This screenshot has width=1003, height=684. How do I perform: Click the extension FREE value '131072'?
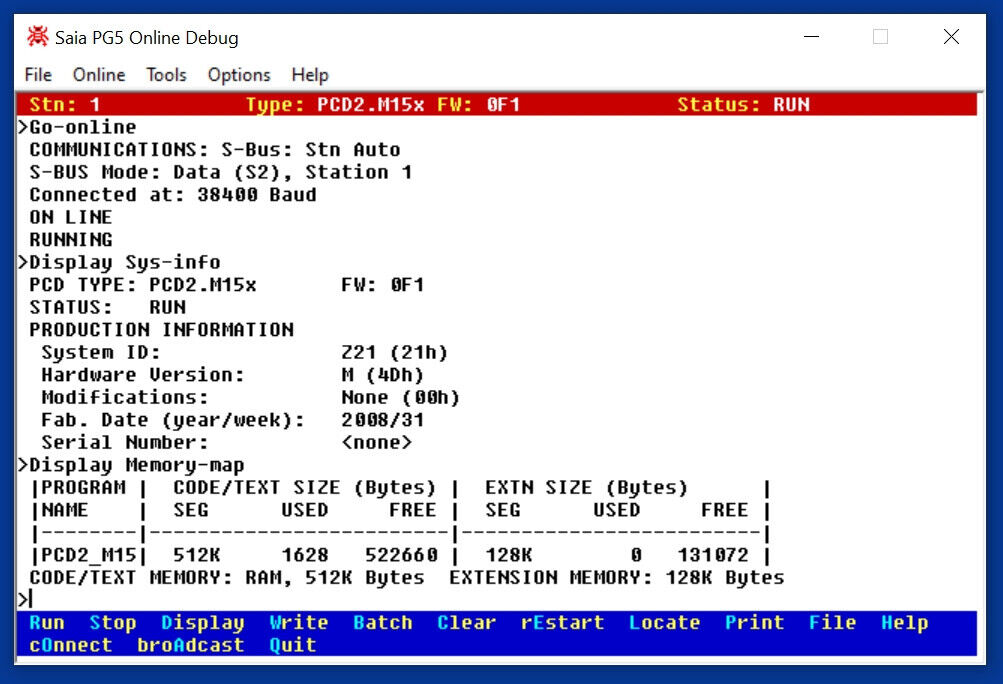[x=713, y=555]
